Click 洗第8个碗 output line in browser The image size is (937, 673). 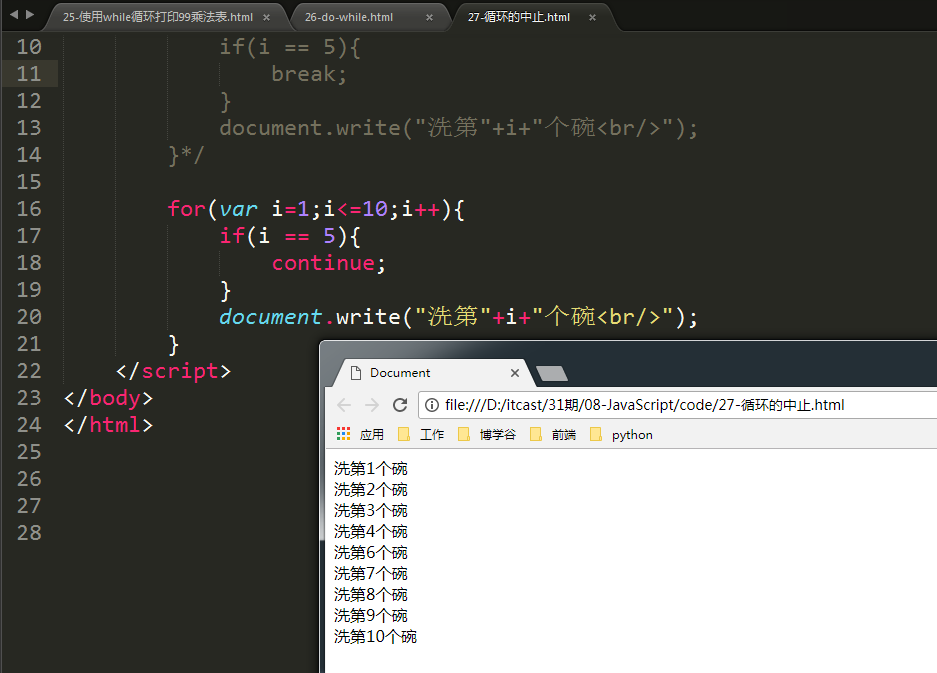[370, 595]
